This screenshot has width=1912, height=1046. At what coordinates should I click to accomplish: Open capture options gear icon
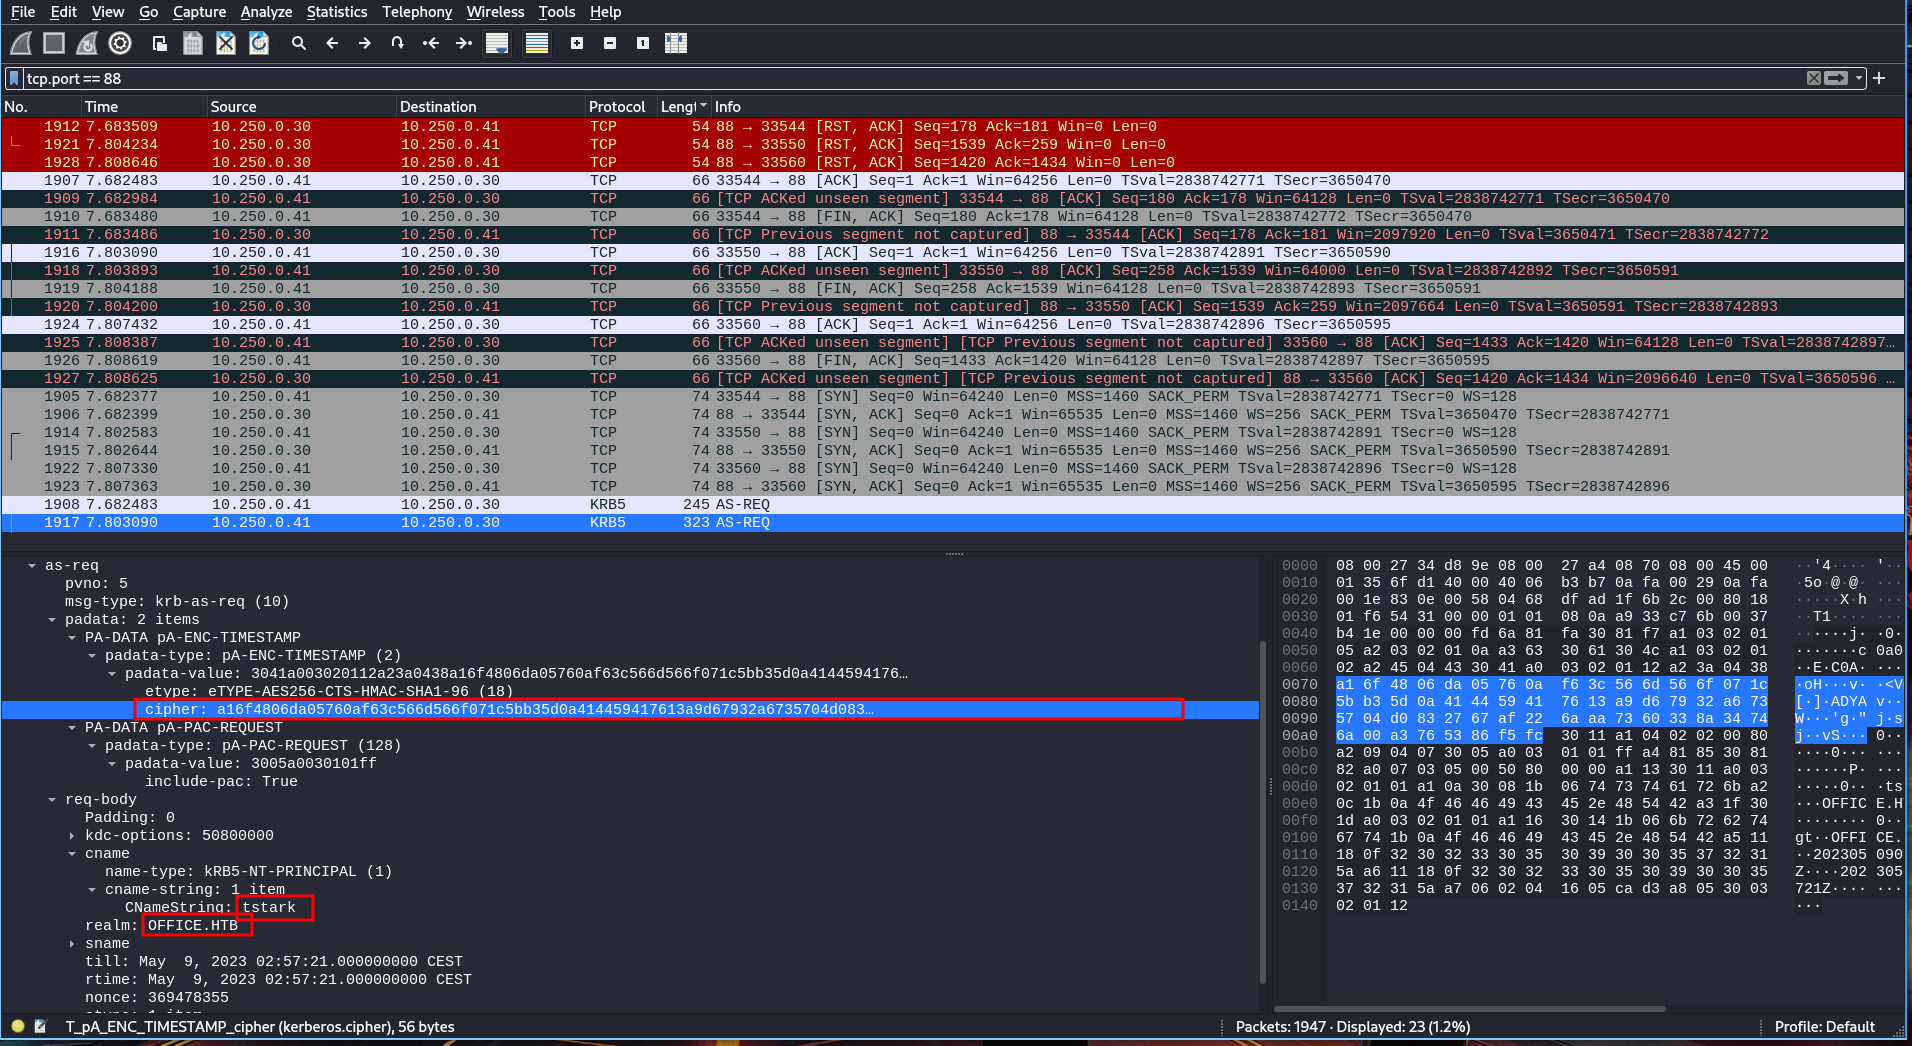[x=120, y=43]
